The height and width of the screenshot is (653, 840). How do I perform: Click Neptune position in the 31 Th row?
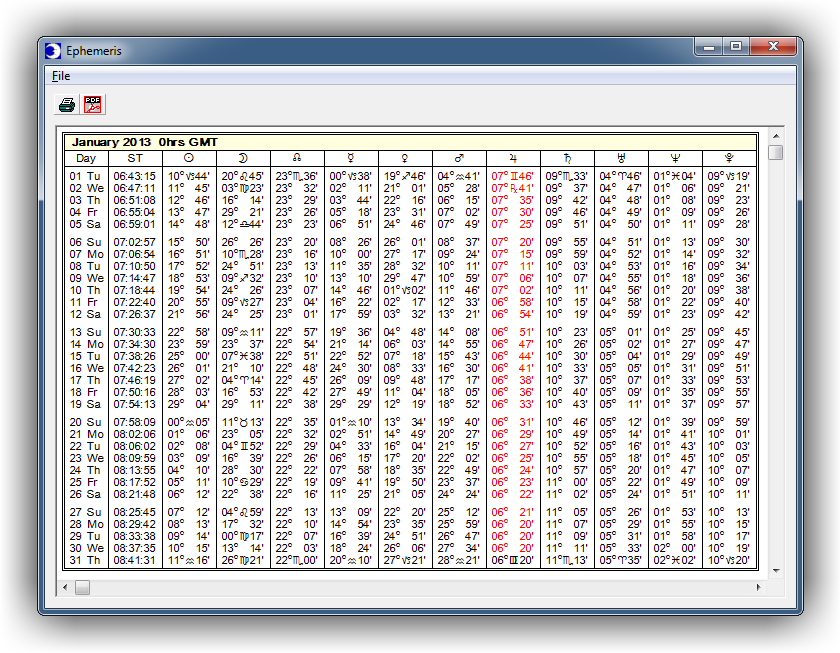674,560
